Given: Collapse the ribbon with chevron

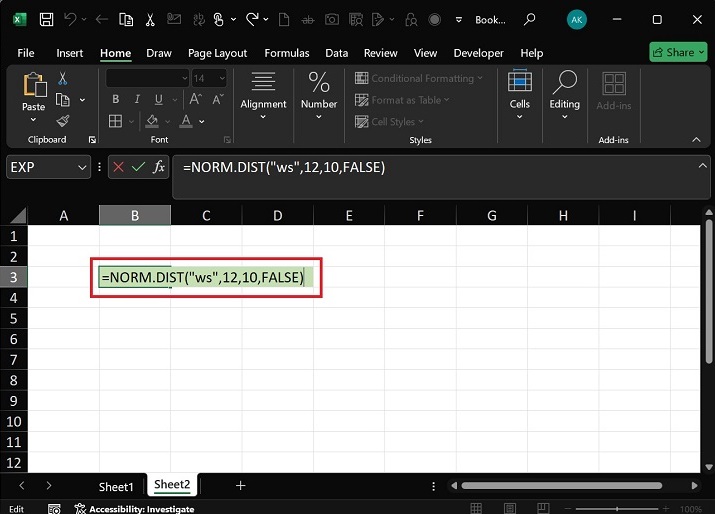Looking at the screenshot, I should coord(696,140).
